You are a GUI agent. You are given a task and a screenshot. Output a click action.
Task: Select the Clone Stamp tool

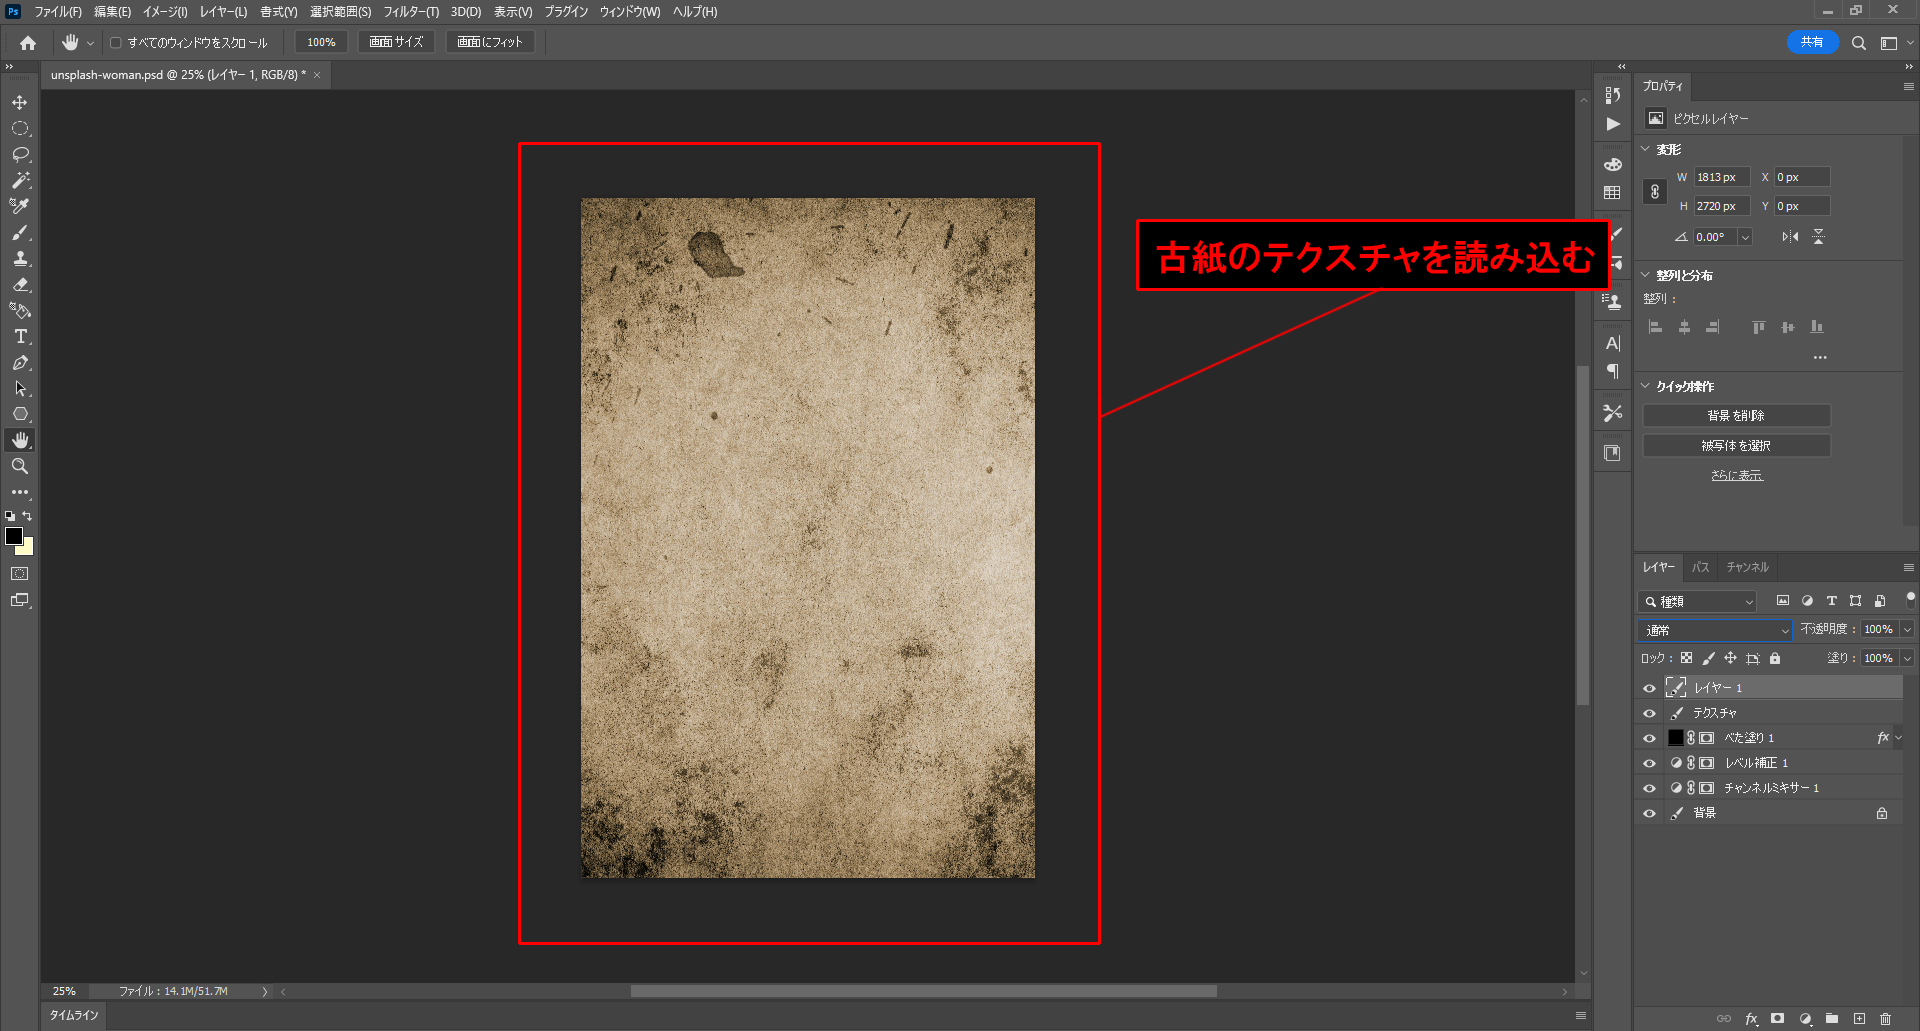coord(20,259)
